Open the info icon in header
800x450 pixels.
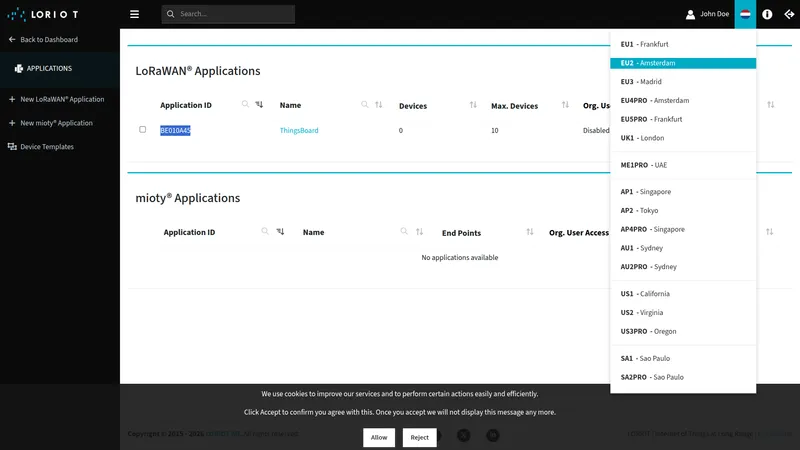click(767, 14)
